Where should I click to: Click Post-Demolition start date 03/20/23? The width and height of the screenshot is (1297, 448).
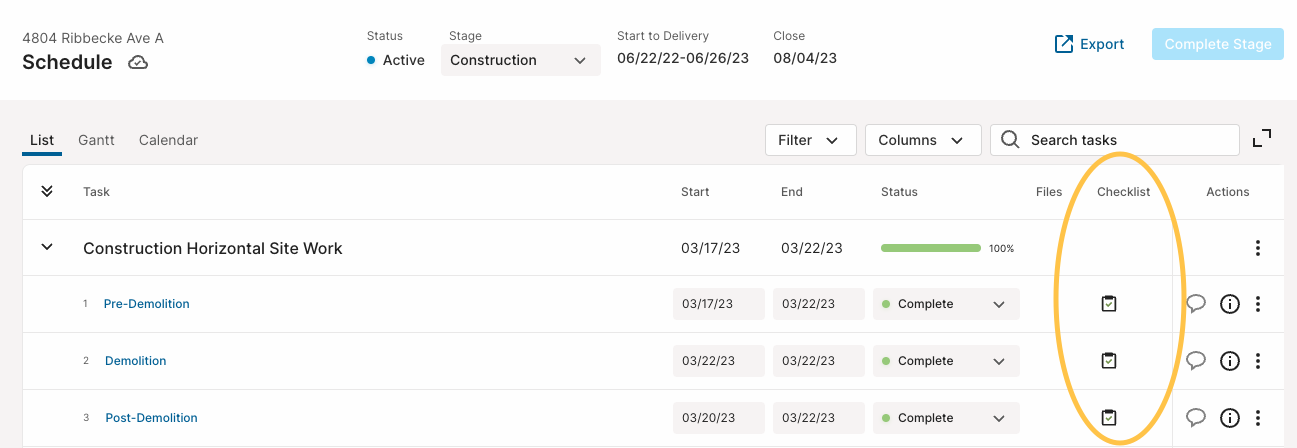719,418
